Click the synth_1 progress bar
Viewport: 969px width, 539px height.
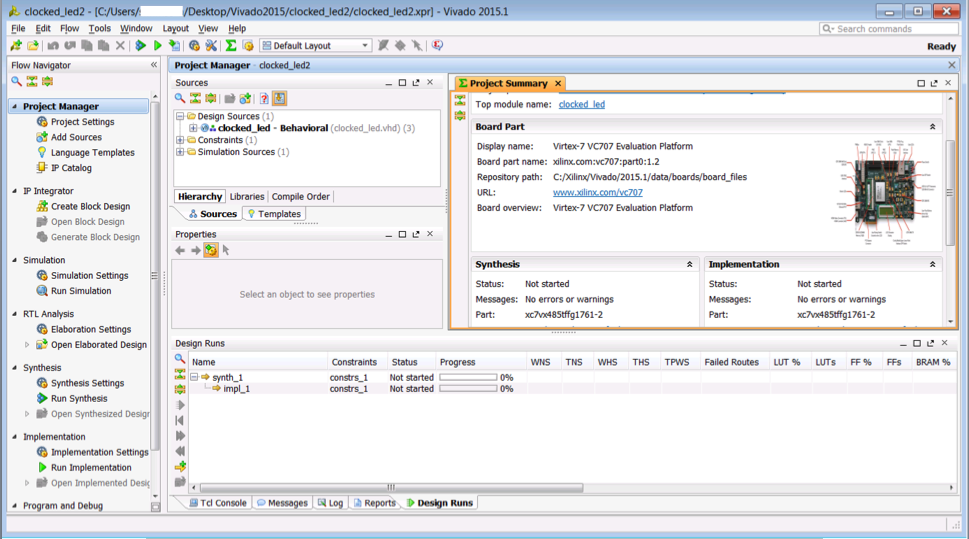(x=468, y=377)
